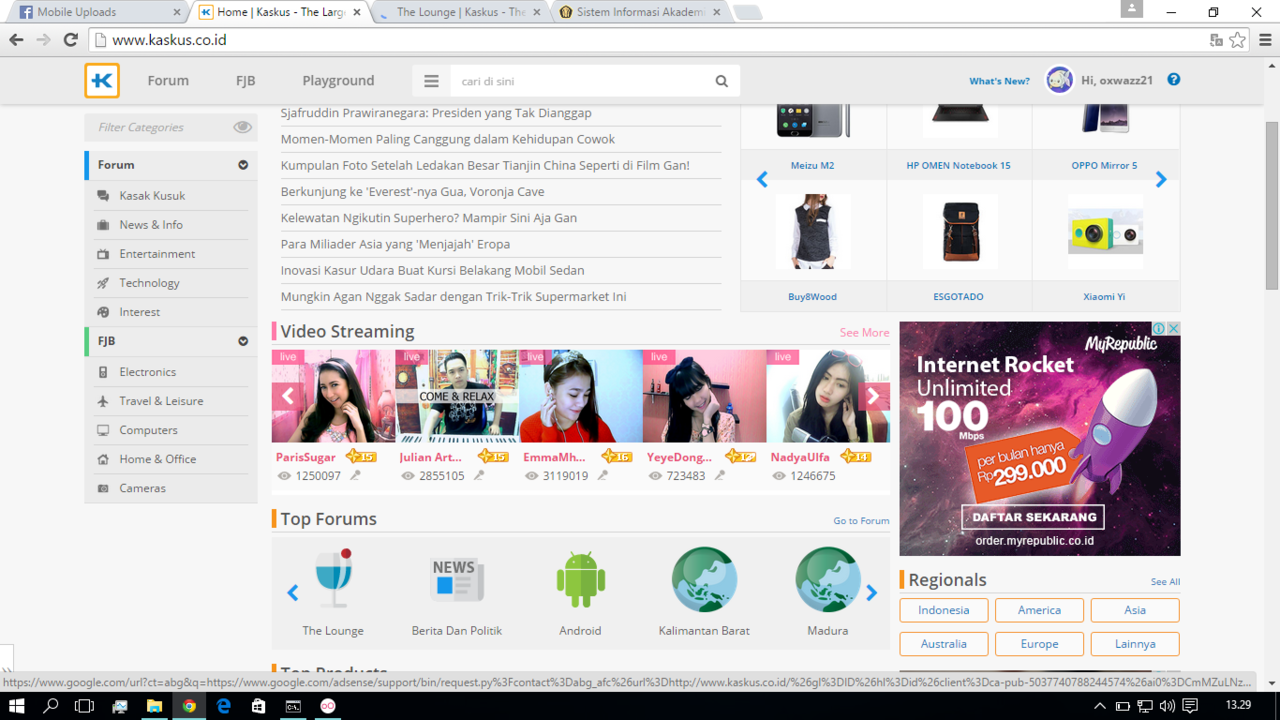Open Xiaomi Yi camera product thumbnail
Image resolution: width=1280 pixels, height=720 pixels.
tap(1105, 232)
